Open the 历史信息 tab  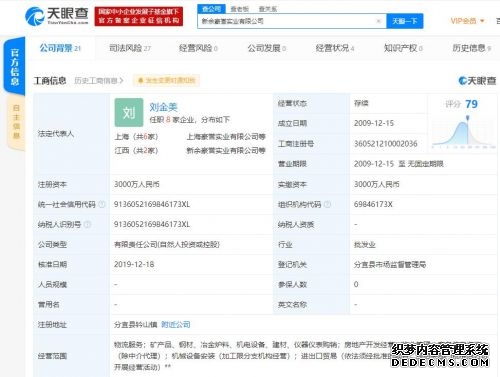click(471, 48)
